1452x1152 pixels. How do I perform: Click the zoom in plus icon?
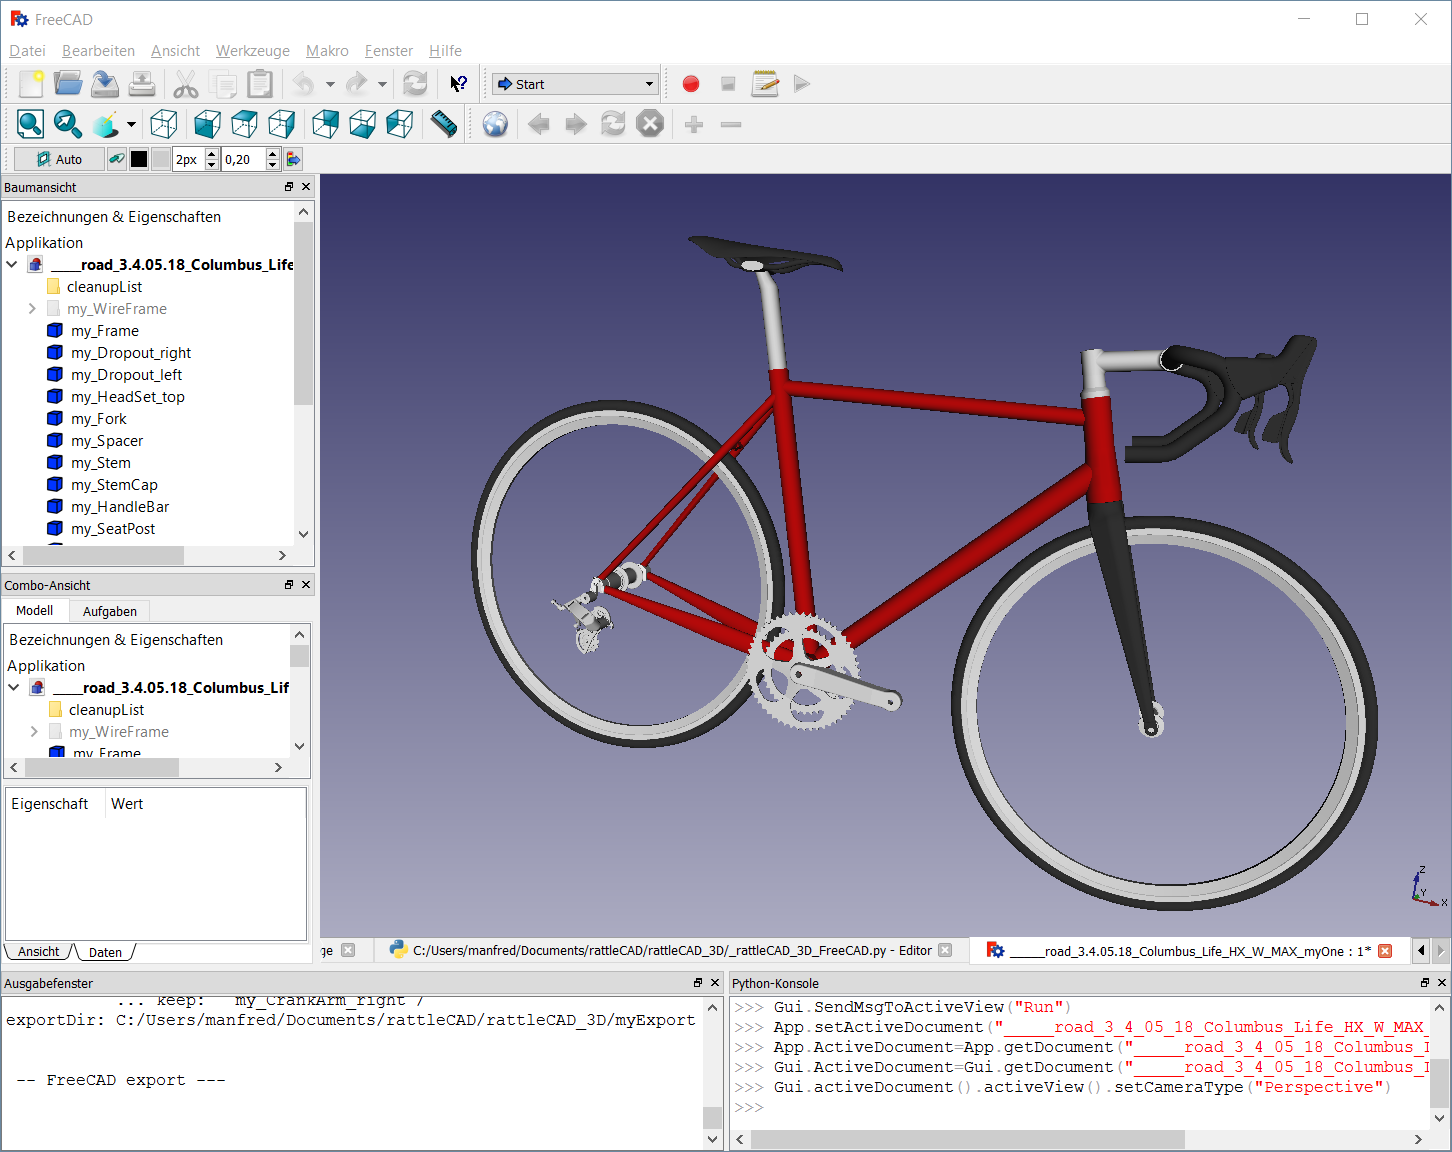click(x=694, y=124)
